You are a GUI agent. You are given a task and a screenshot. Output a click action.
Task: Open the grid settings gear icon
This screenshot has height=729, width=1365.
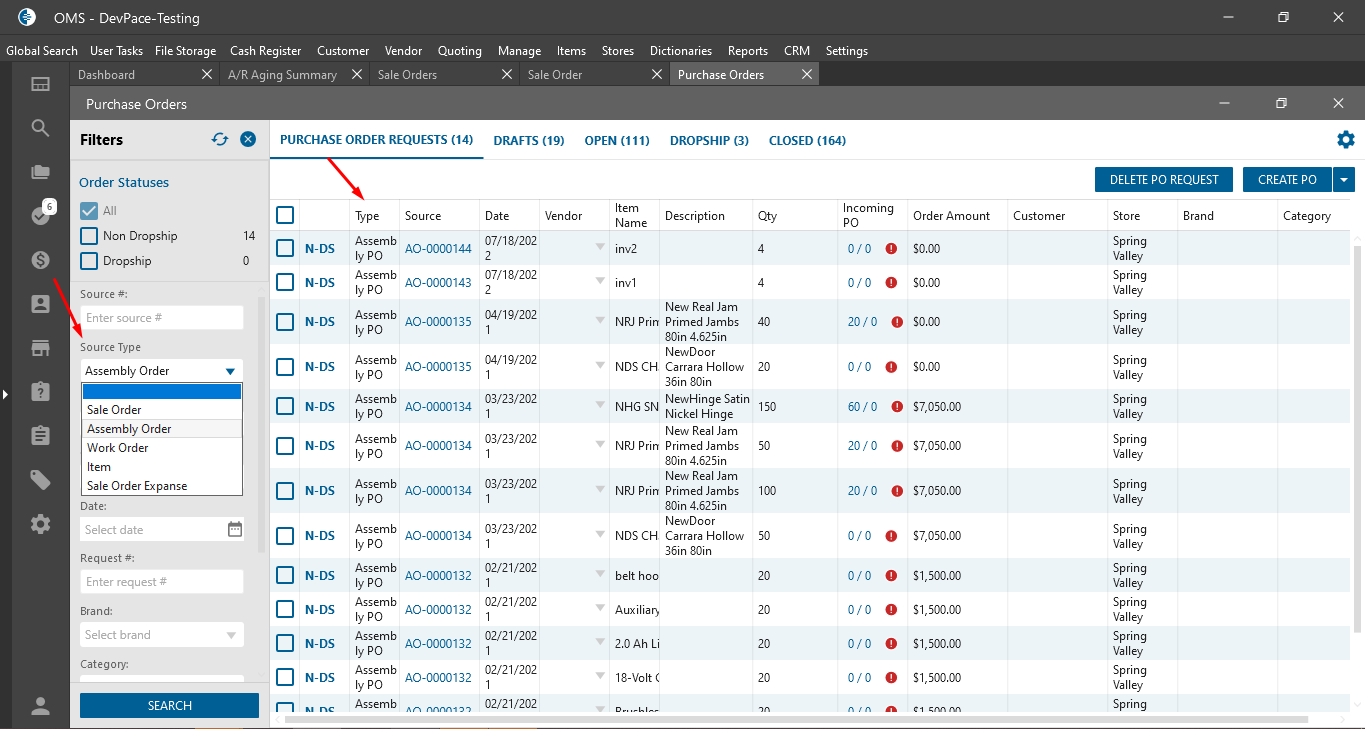[1345, 140]
